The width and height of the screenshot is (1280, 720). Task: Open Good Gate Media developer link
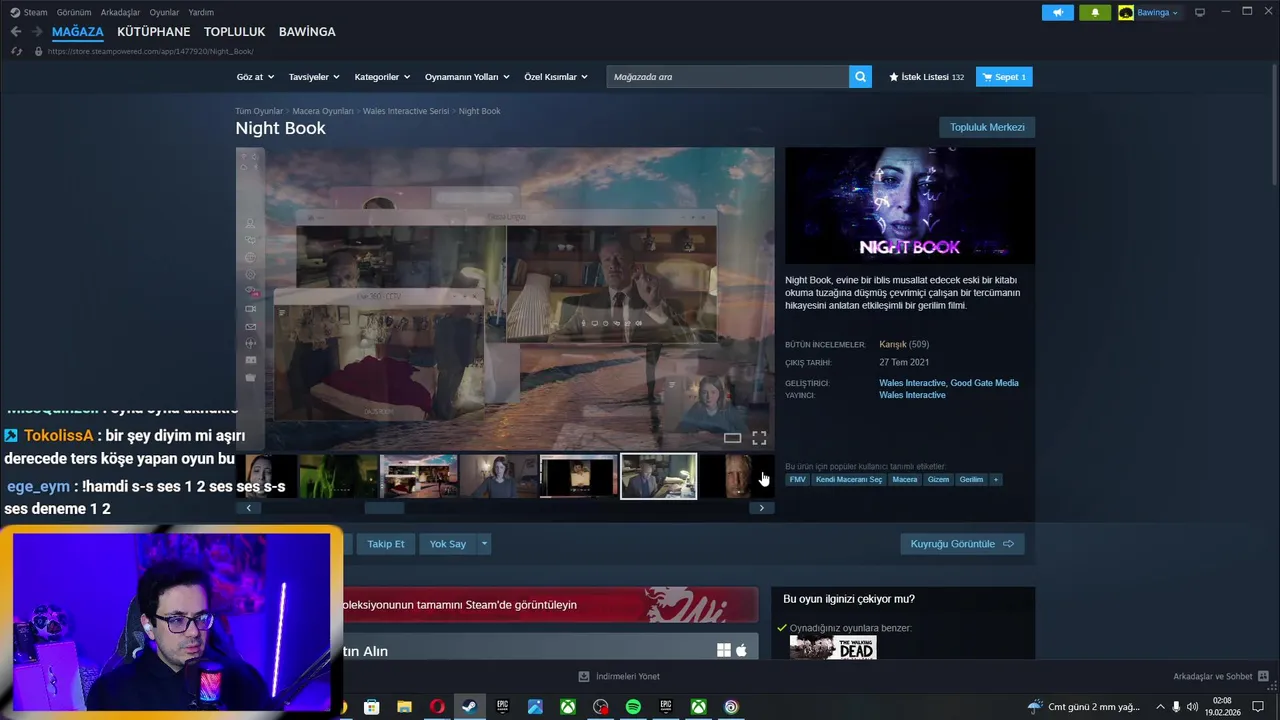(984, 383)
